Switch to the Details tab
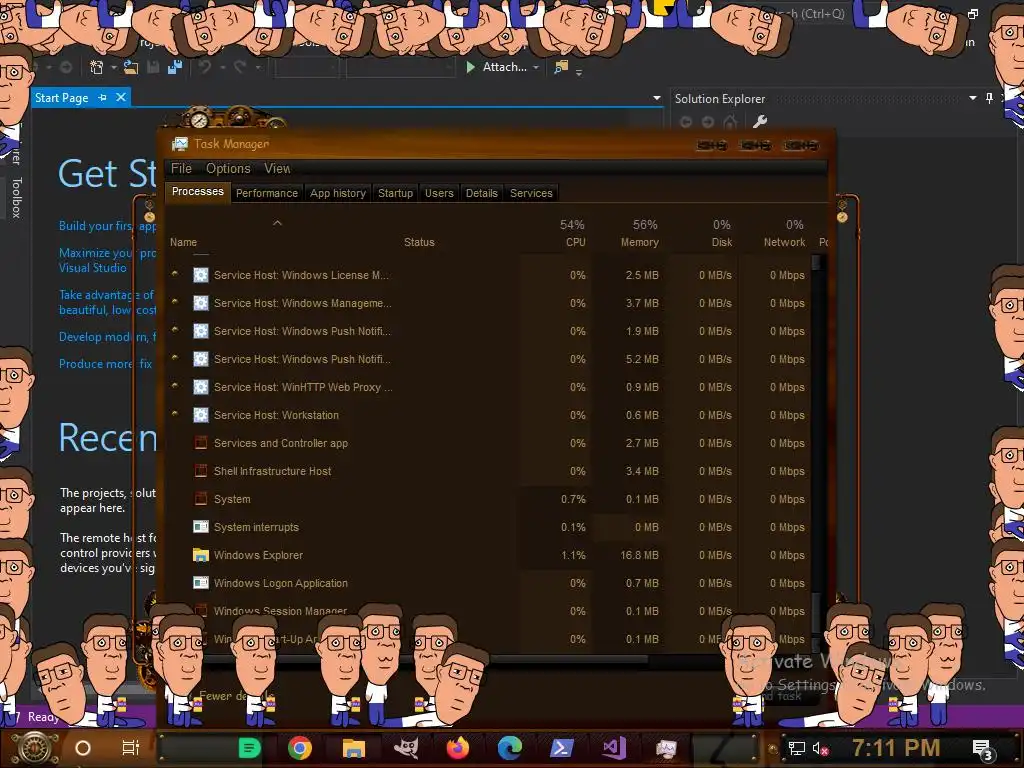The image size is (1024, 768). [481, 193]
